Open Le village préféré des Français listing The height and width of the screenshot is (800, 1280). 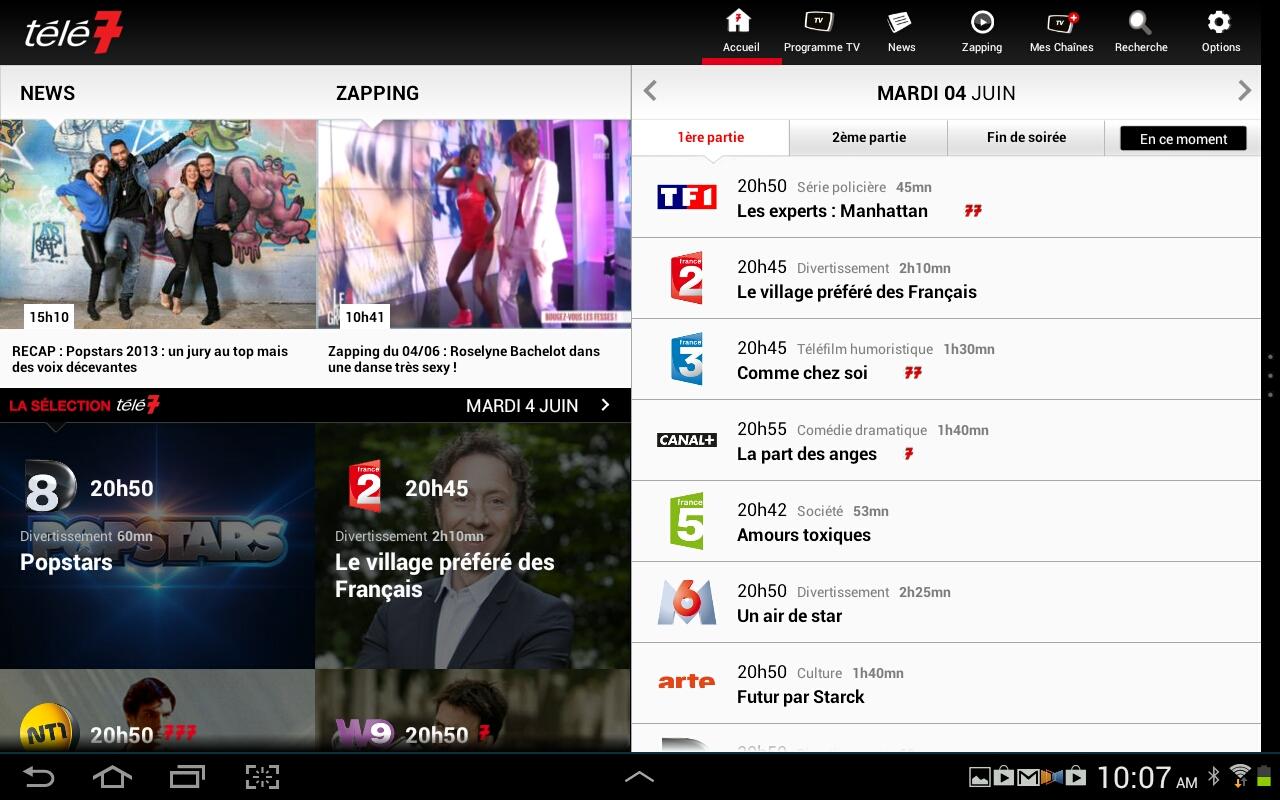pos(946,278)
